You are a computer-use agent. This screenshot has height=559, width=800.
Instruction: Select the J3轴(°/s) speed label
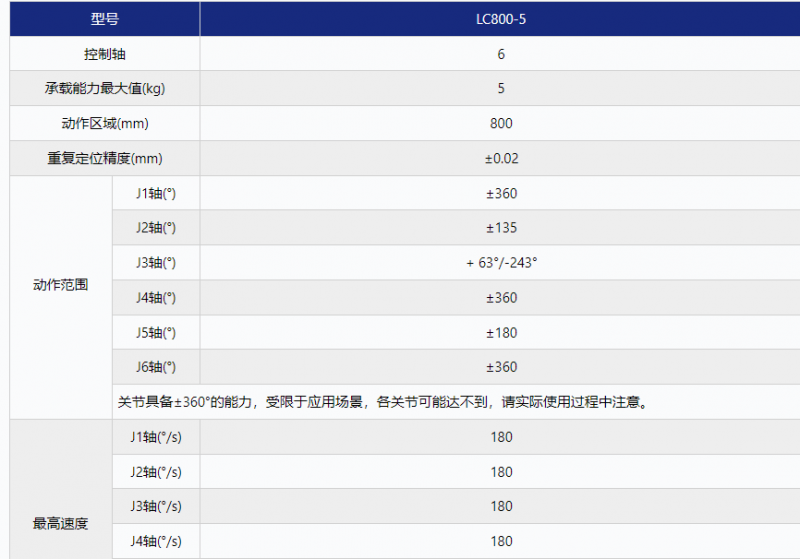(x=158, y=506)
